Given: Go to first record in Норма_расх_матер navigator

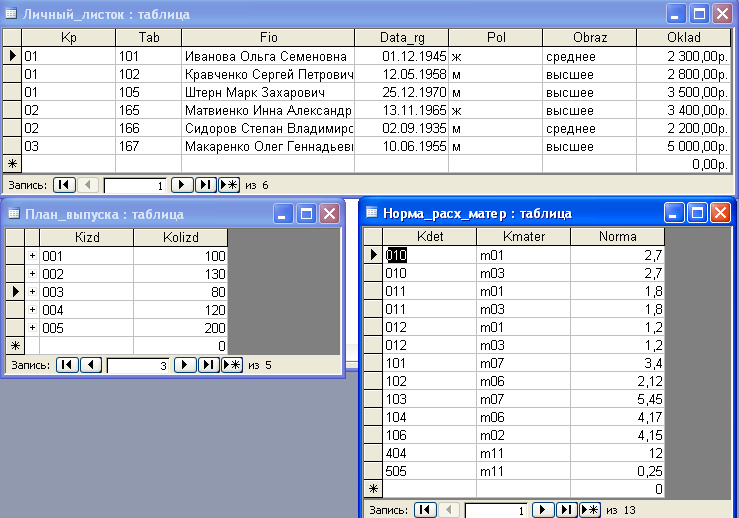Looking at the screenshot, I should pyautogui.click(x=425, y=510).
